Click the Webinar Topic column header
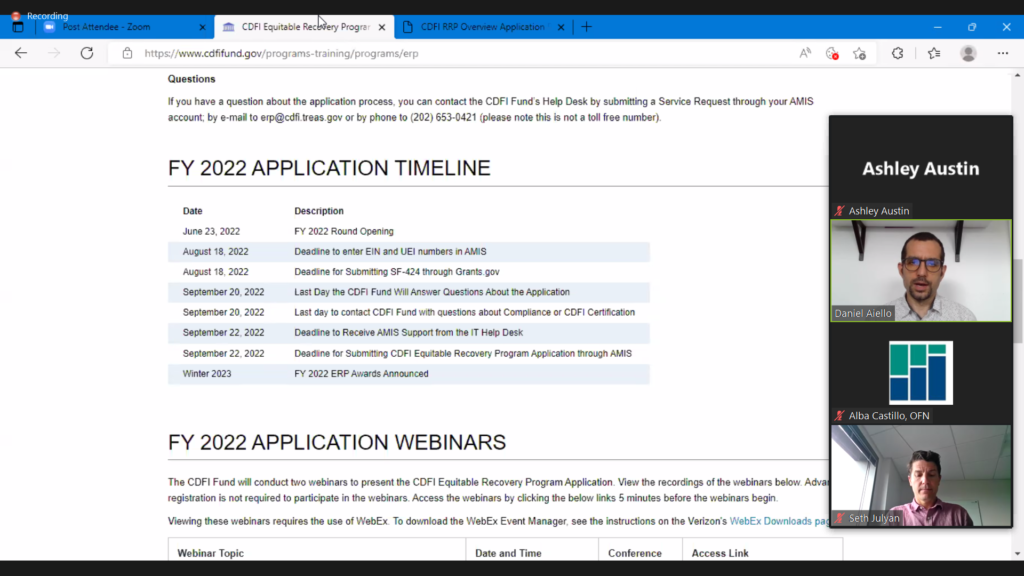This screenshot has height=576, width=1024. pos(210,553)
